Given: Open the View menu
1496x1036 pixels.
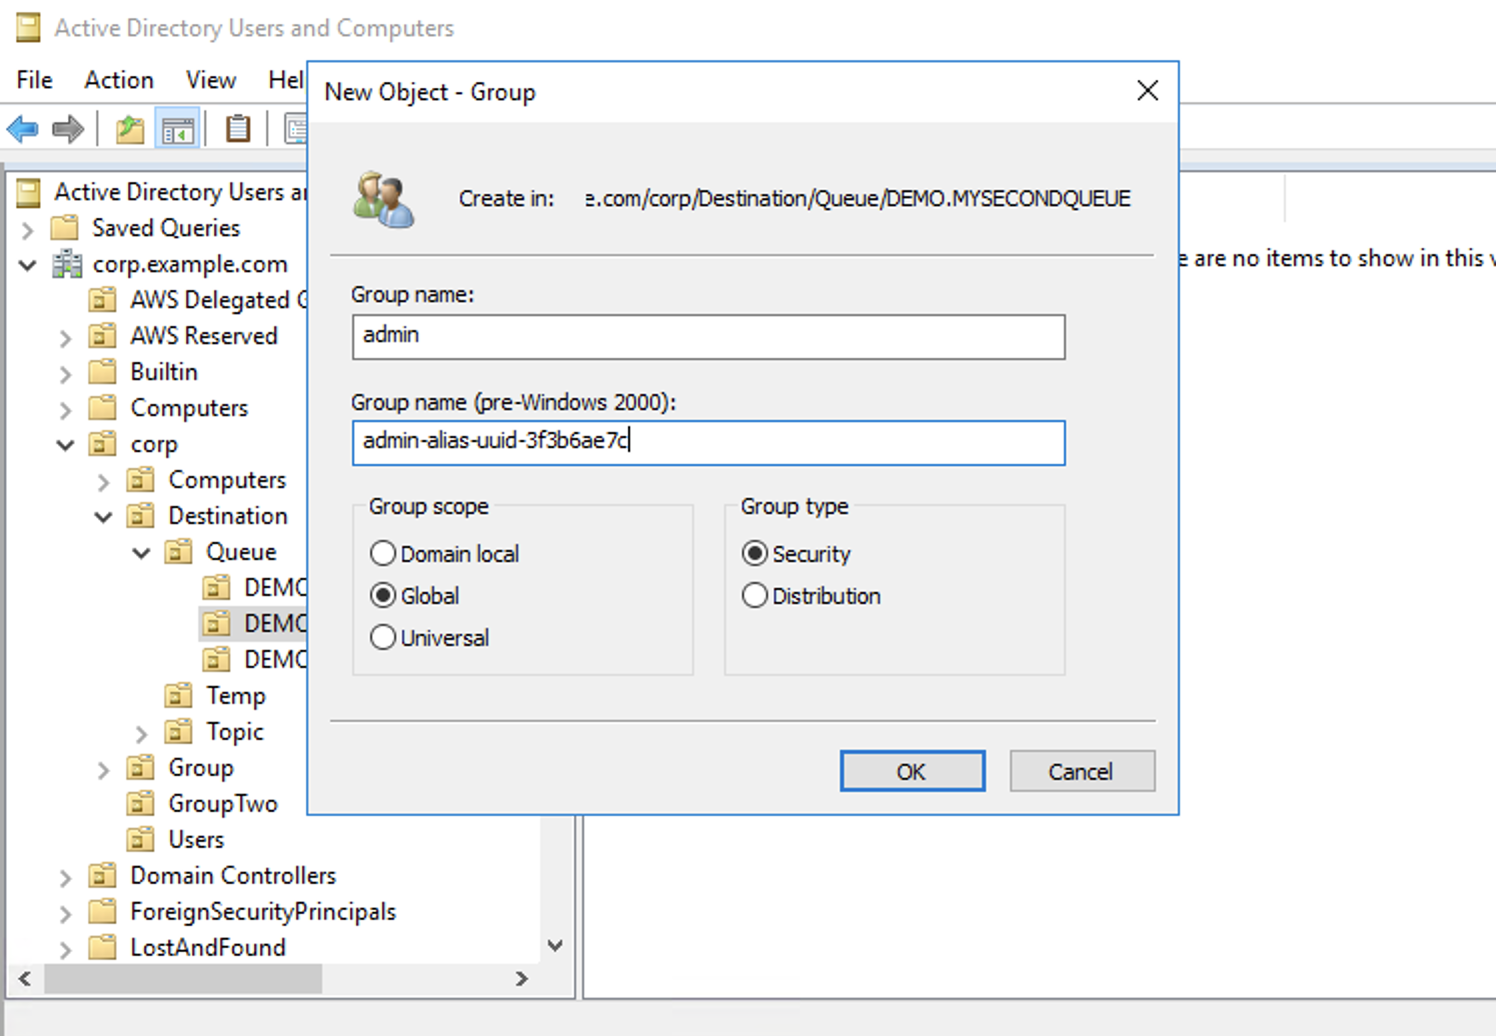Looking at the screenshot, I should point(211,80).
